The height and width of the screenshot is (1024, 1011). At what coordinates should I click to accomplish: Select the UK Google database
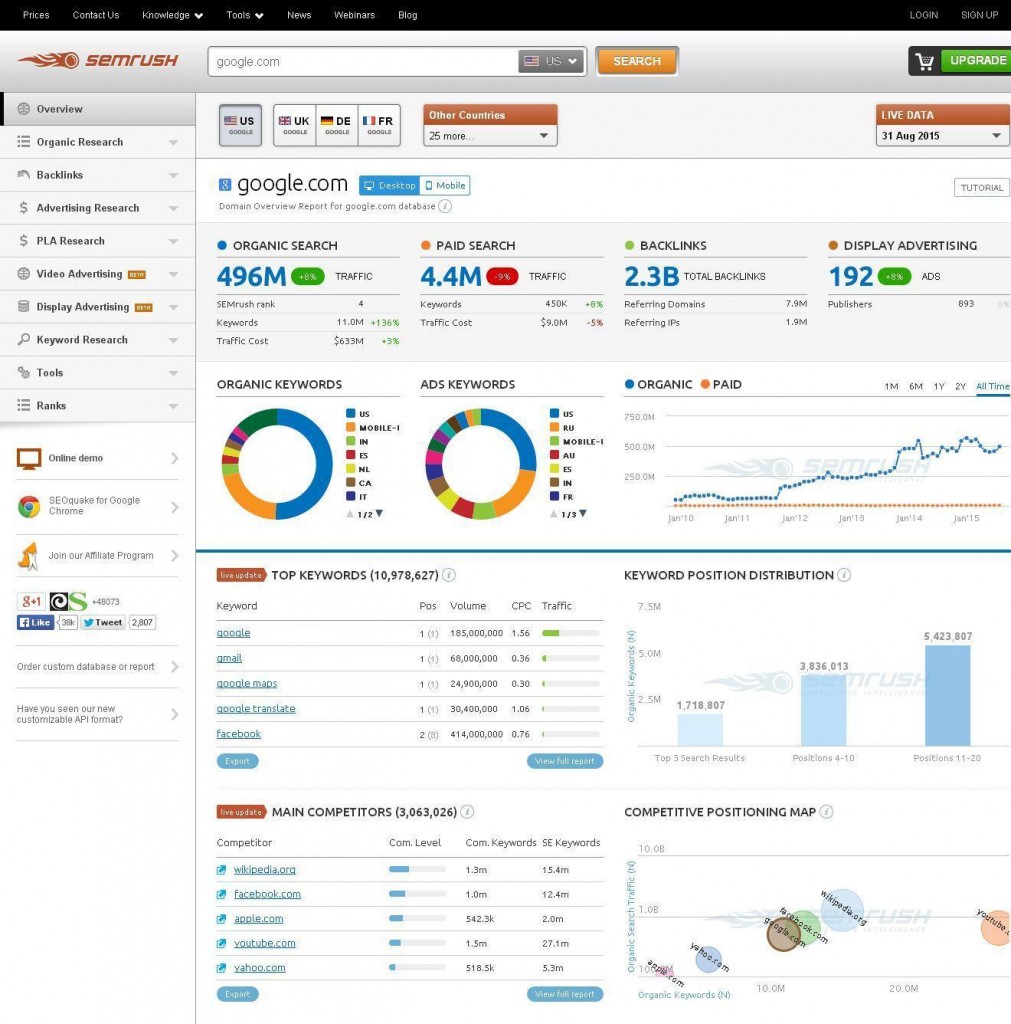[295, 125]
